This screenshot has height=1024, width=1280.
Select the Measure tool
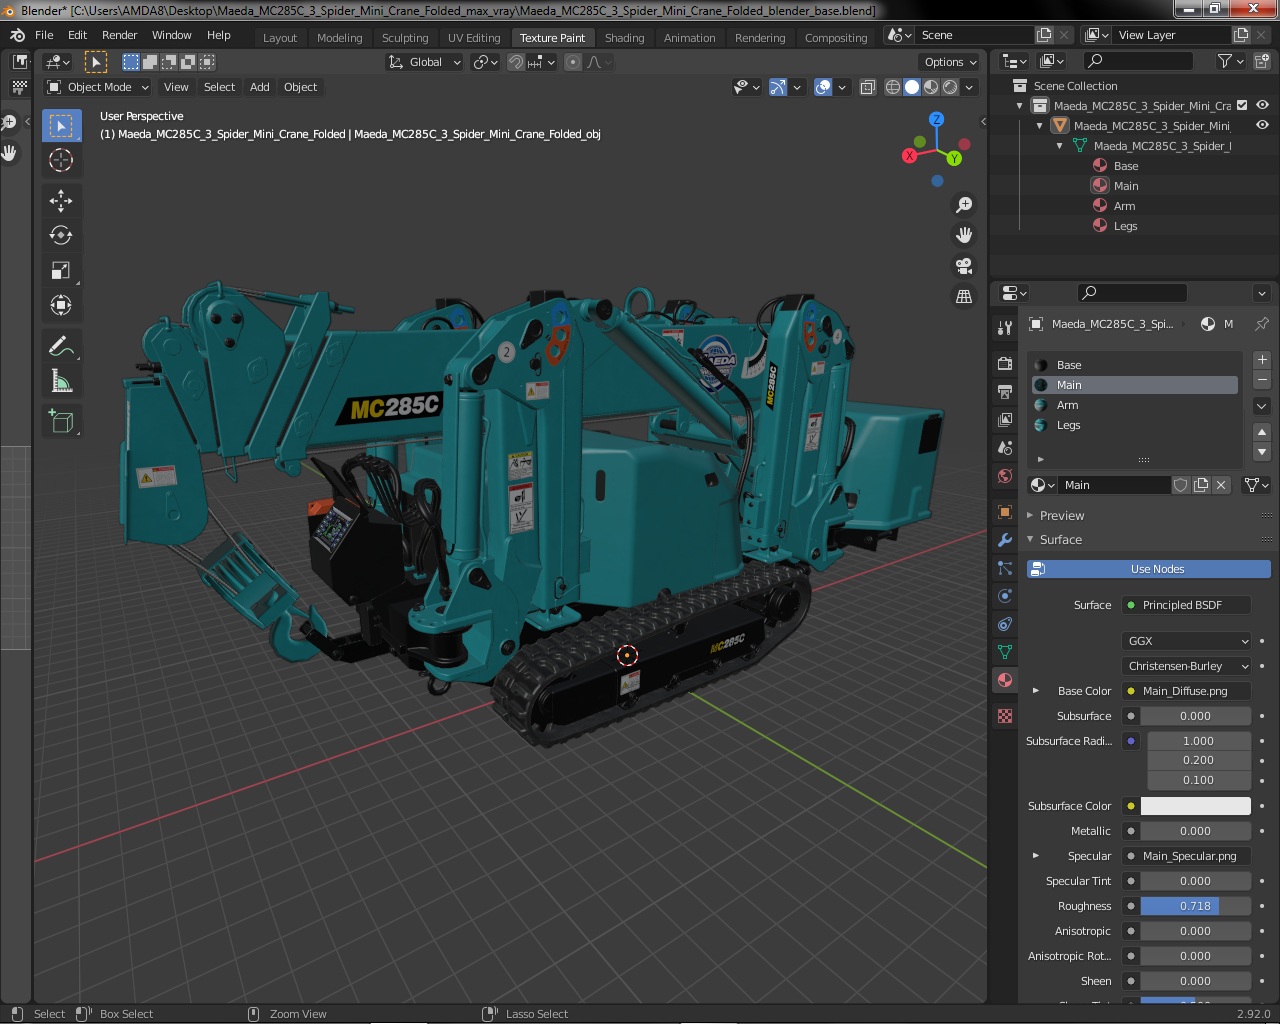[61, 381]
